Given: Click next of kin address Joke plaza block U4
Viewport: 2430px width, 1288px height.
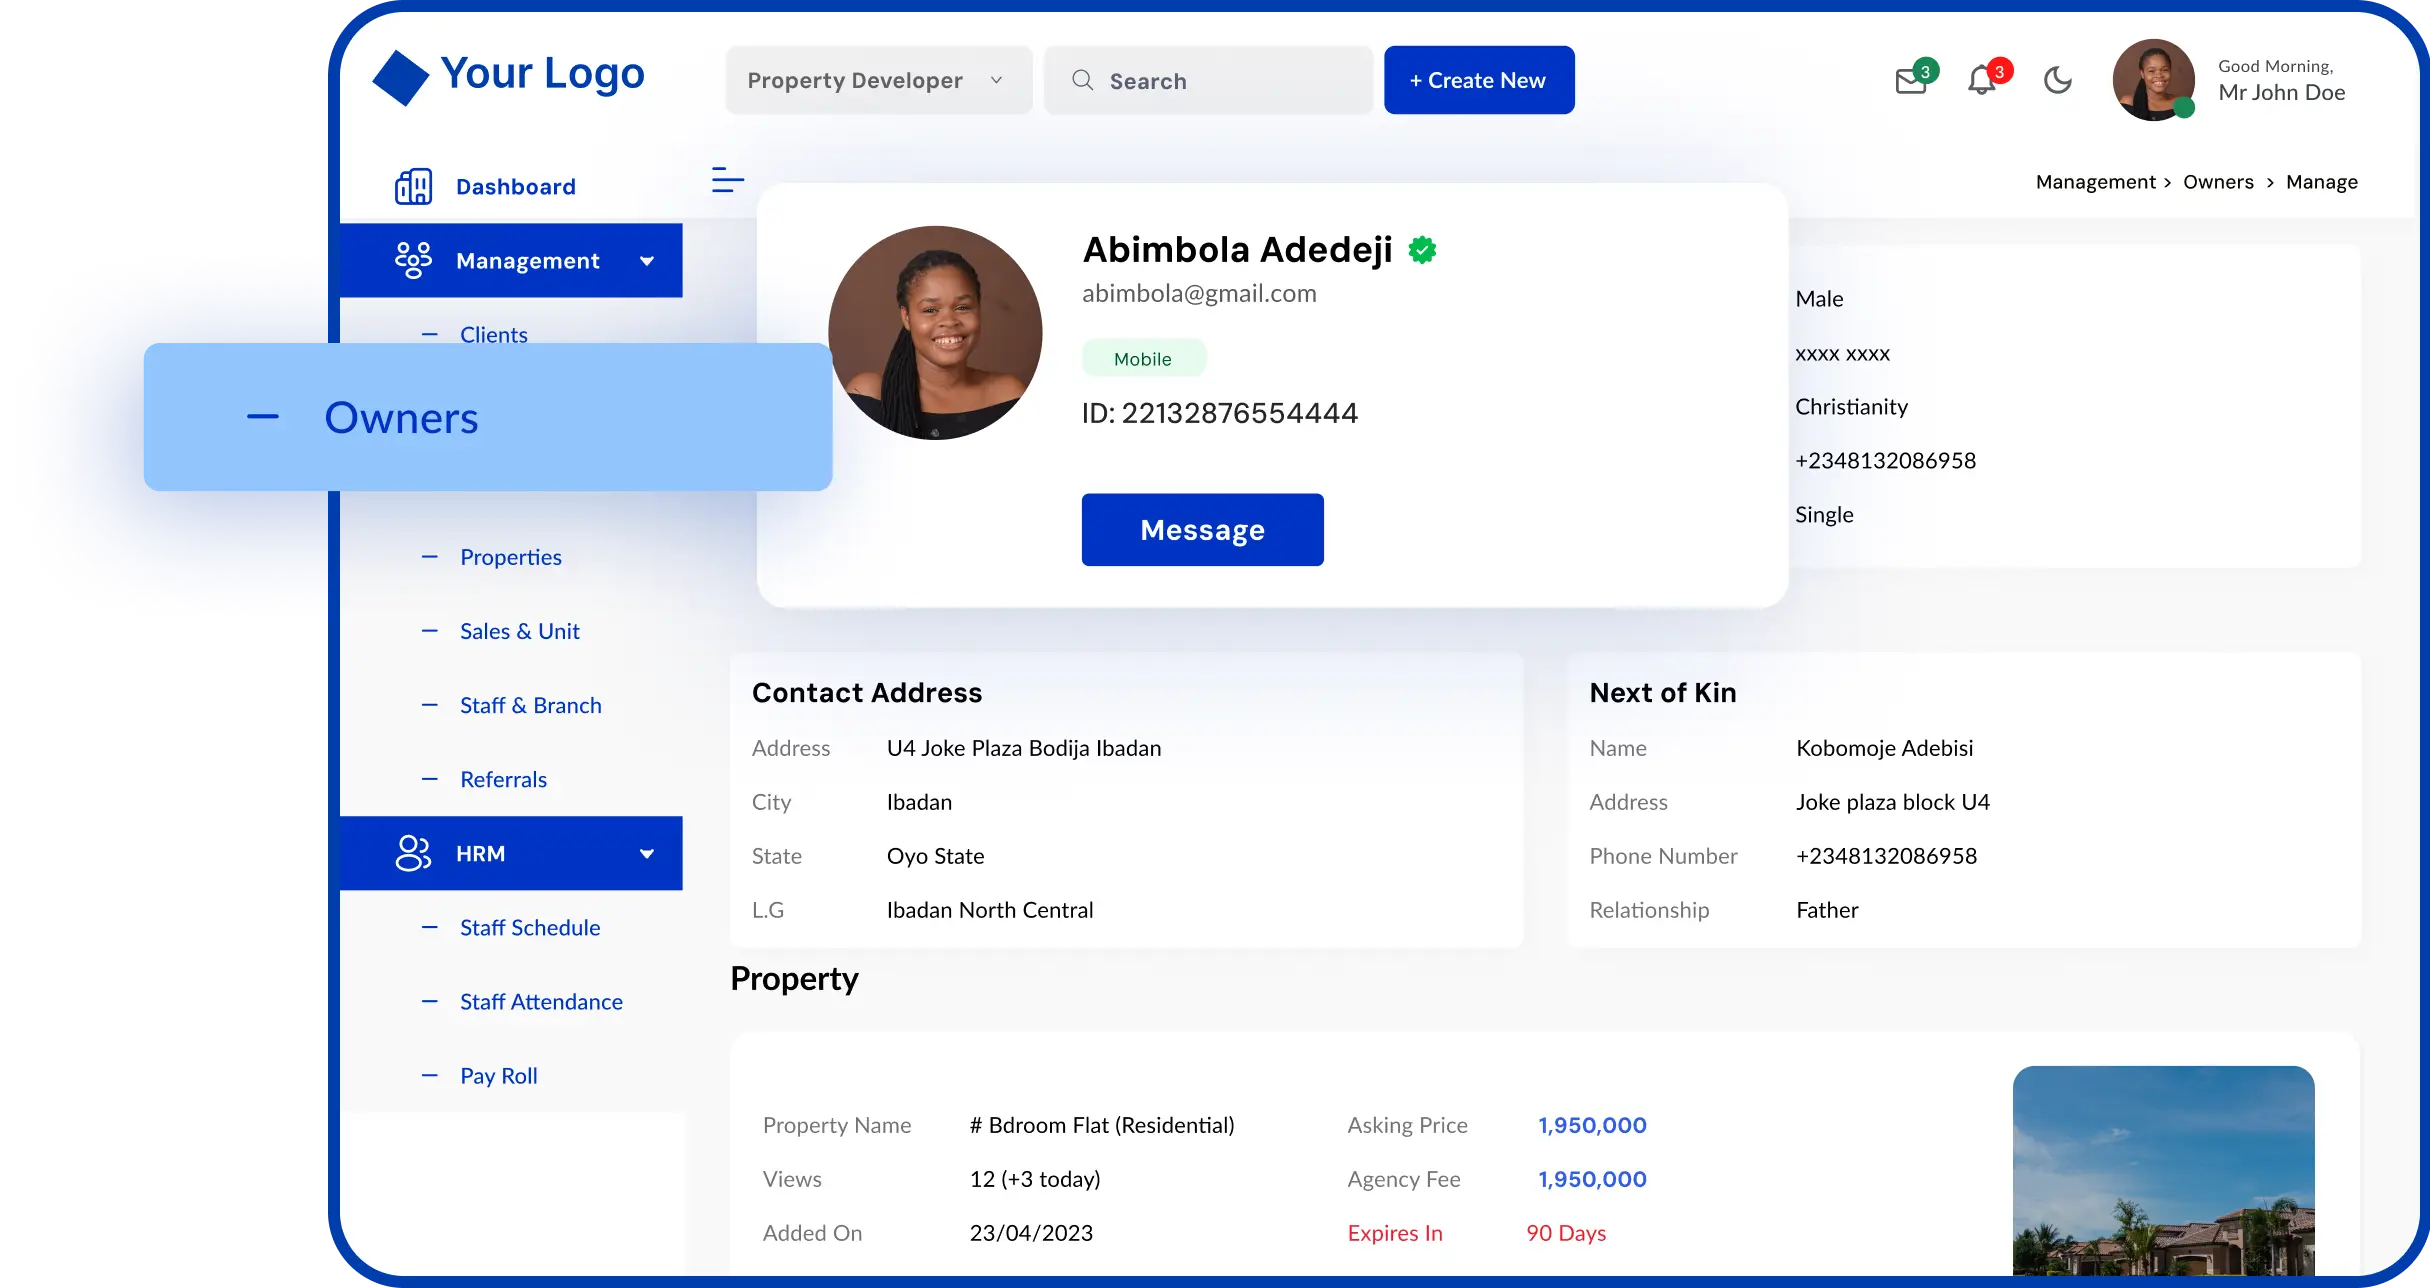Looking at the screenshot, I should (x=1892, y=802).
